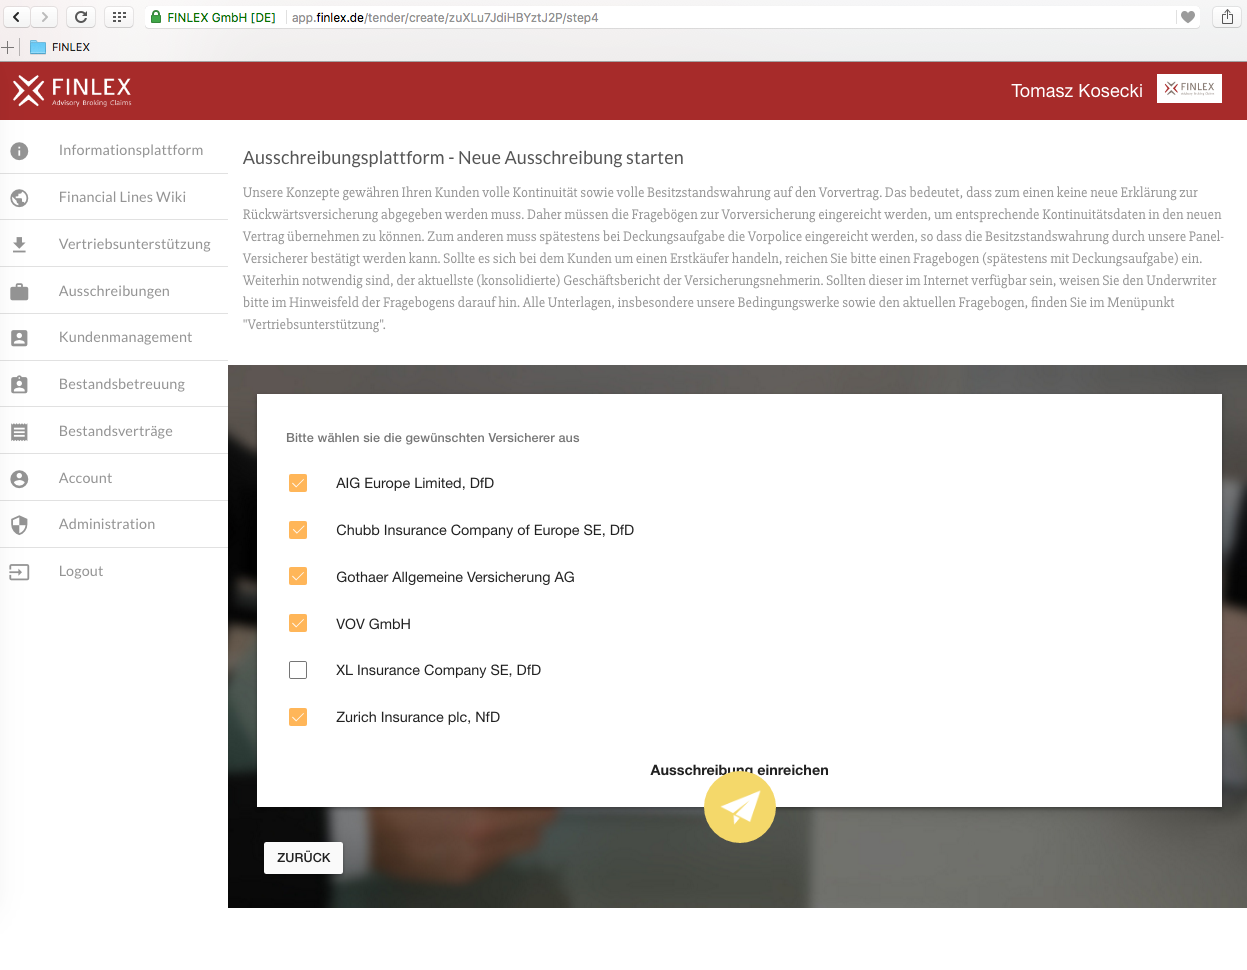Click text Bitte wählen sie die gewünschten Versicherer

[432, 438]
